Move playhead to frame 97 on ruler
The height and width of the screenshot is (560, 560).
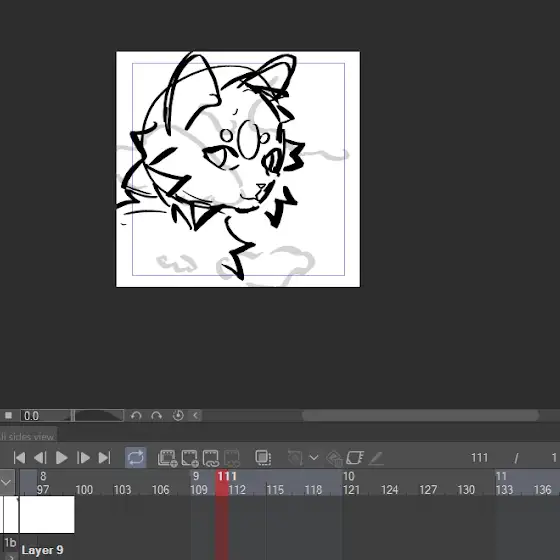click(43, 489)
